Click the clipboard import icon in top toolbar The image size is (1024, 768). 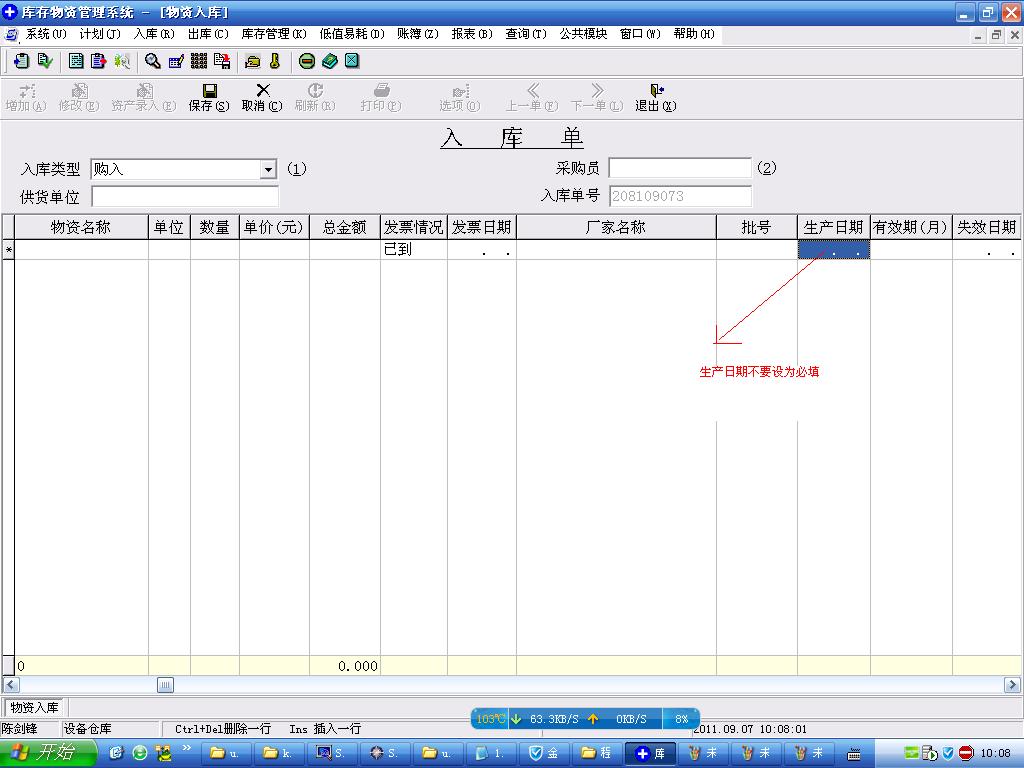(x=21, y=61)
